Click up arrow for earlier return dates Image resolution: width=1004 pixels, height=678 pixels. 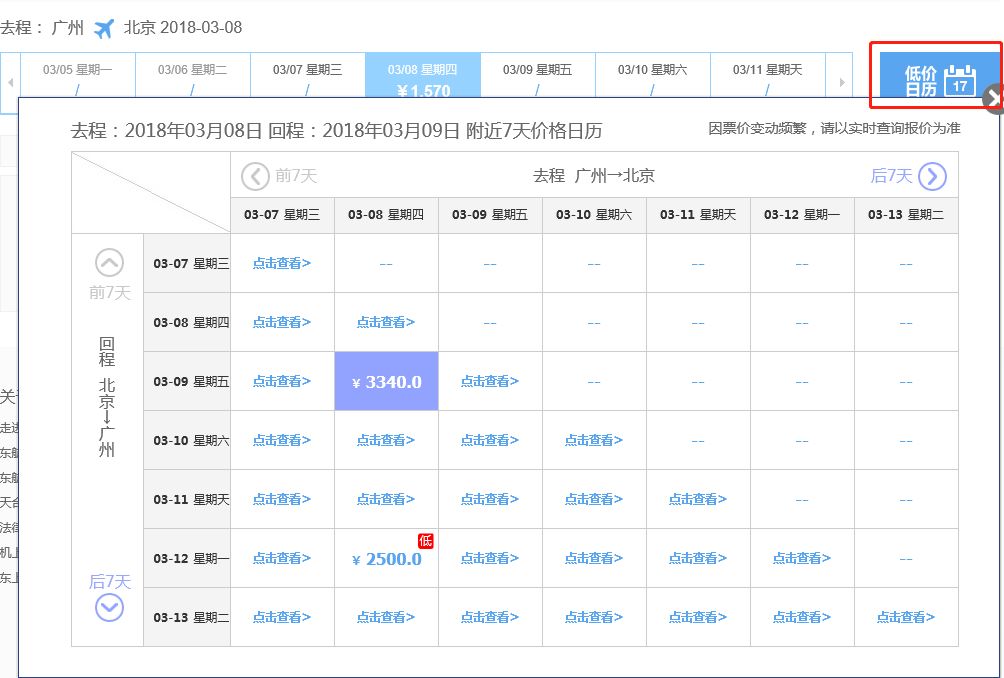tap(108, 264)
